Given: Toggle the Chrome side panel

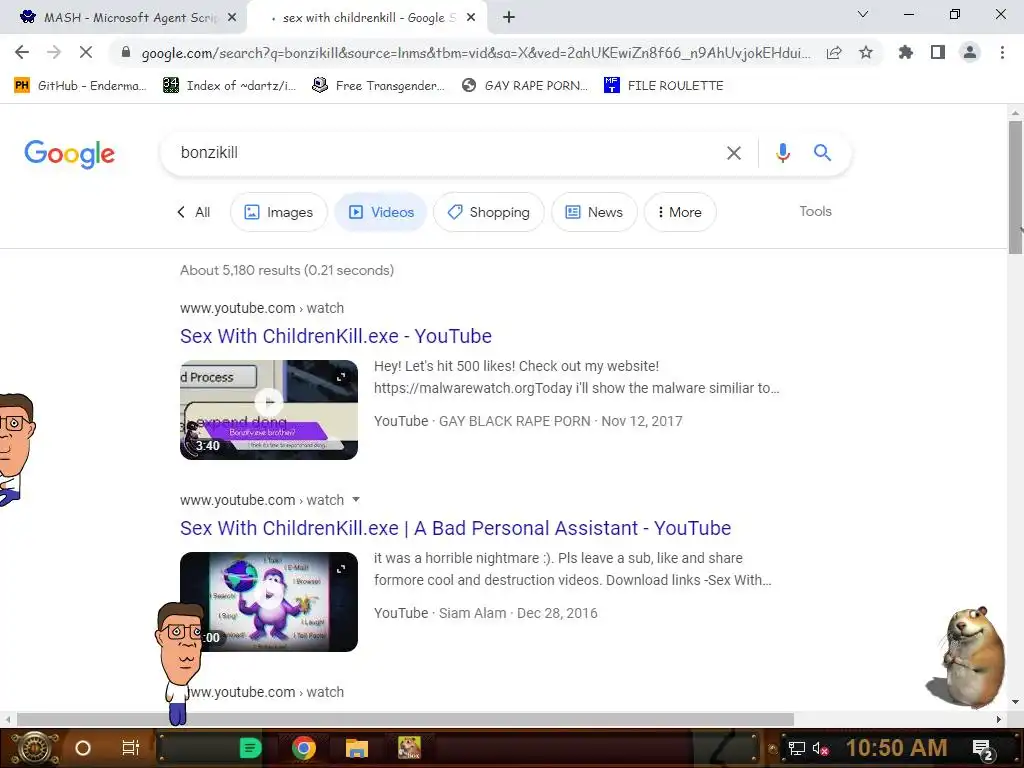Looking at the screenshot, I should click(x=938, y=52).
